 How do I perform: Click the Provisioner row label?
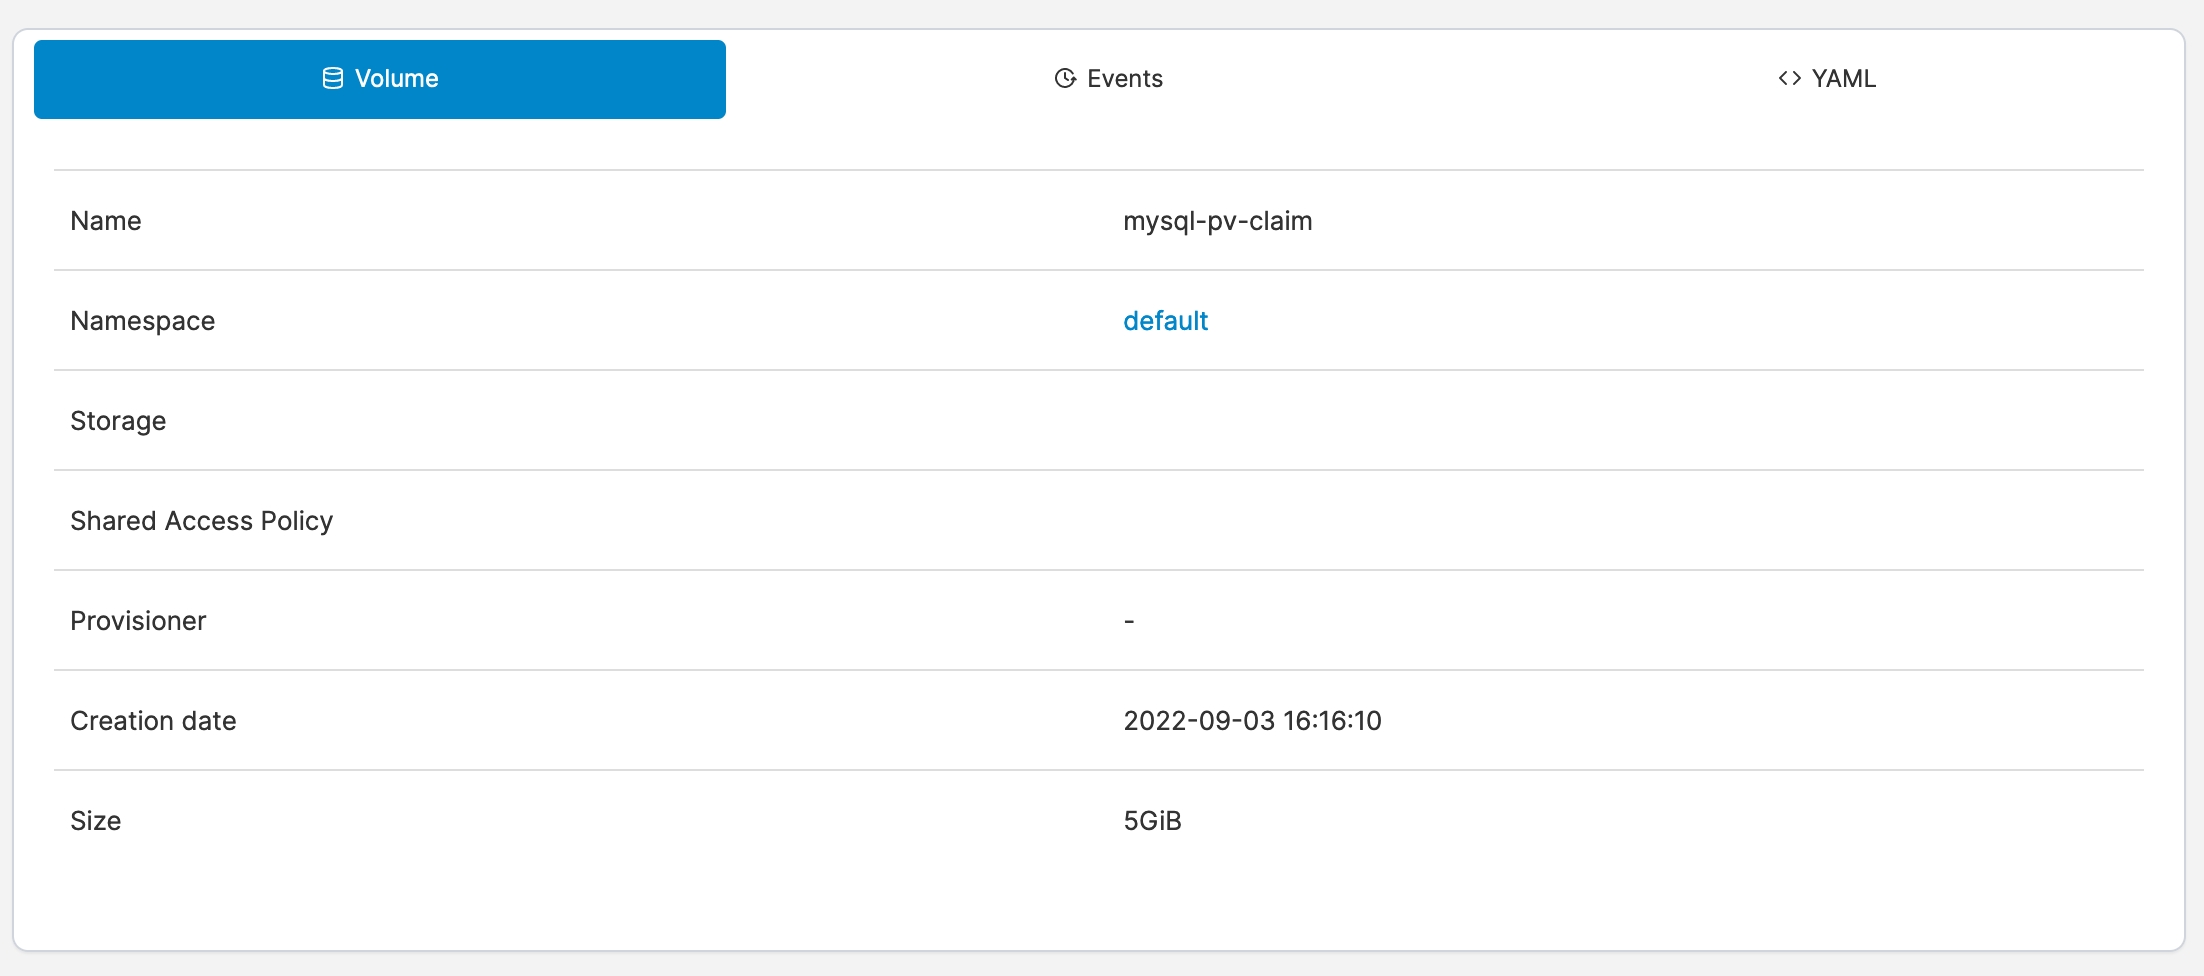click(x=138, y=621)
